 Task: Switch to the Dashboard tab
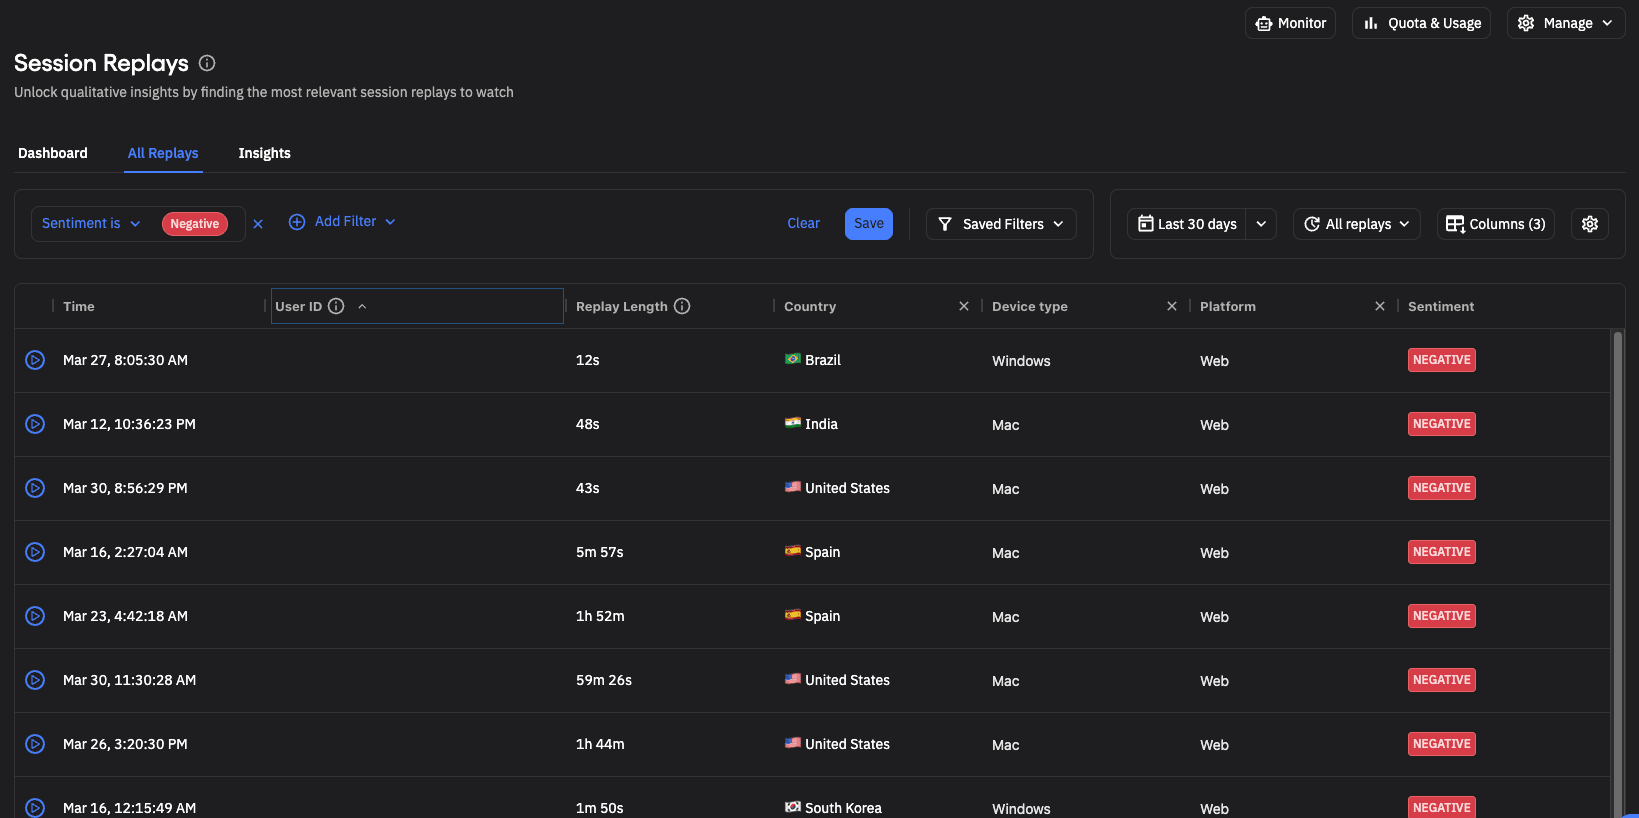pyautogui.click(x=53, y=153)
